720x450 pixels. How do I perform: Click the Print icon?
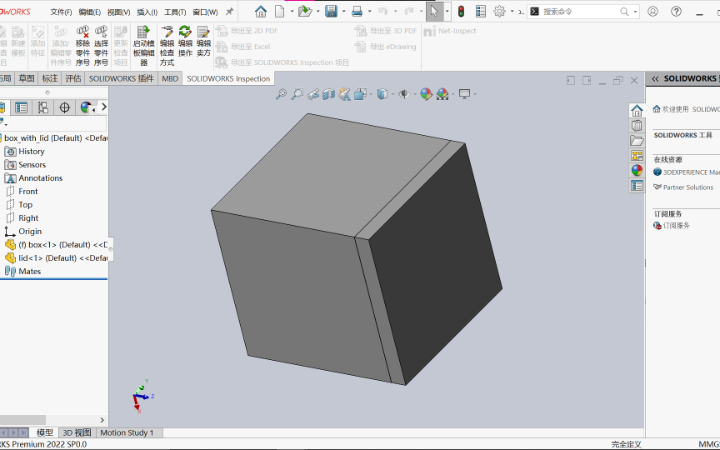pyautogui.click(x=357, y=11)
